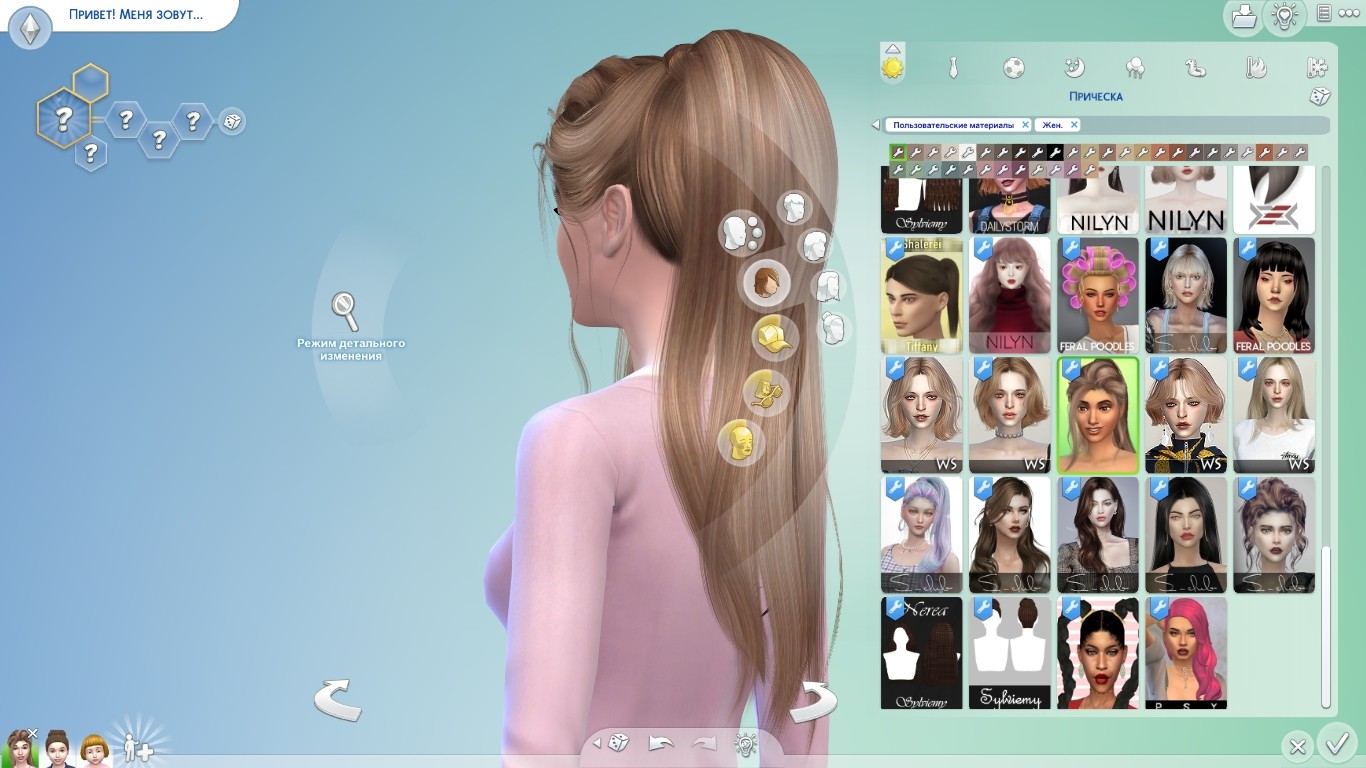Expand the randomize options arrow beside bottom dice
Viewport: 1366px width, 768px height.
tap(598, 743)
